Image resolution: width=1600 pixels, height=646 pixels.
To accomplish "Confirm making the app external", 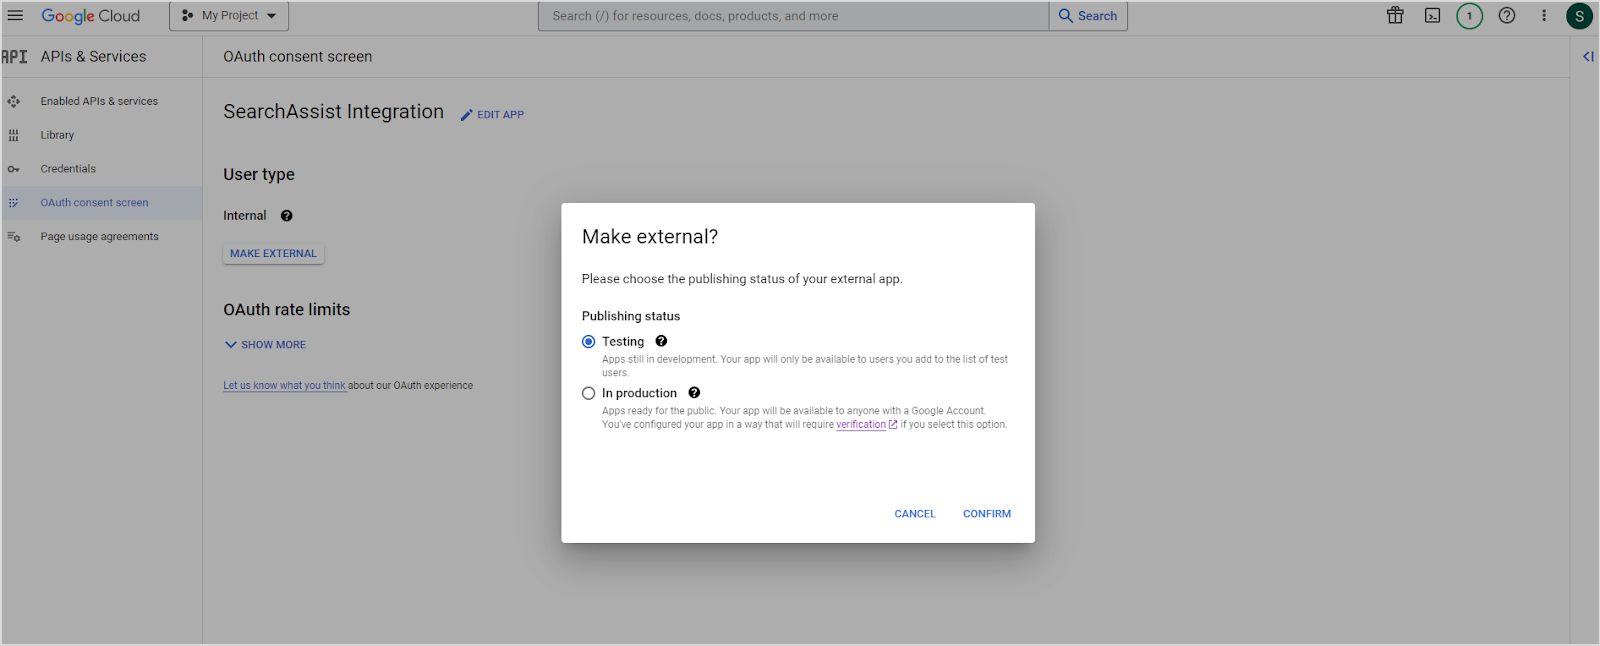I will 986,514.
